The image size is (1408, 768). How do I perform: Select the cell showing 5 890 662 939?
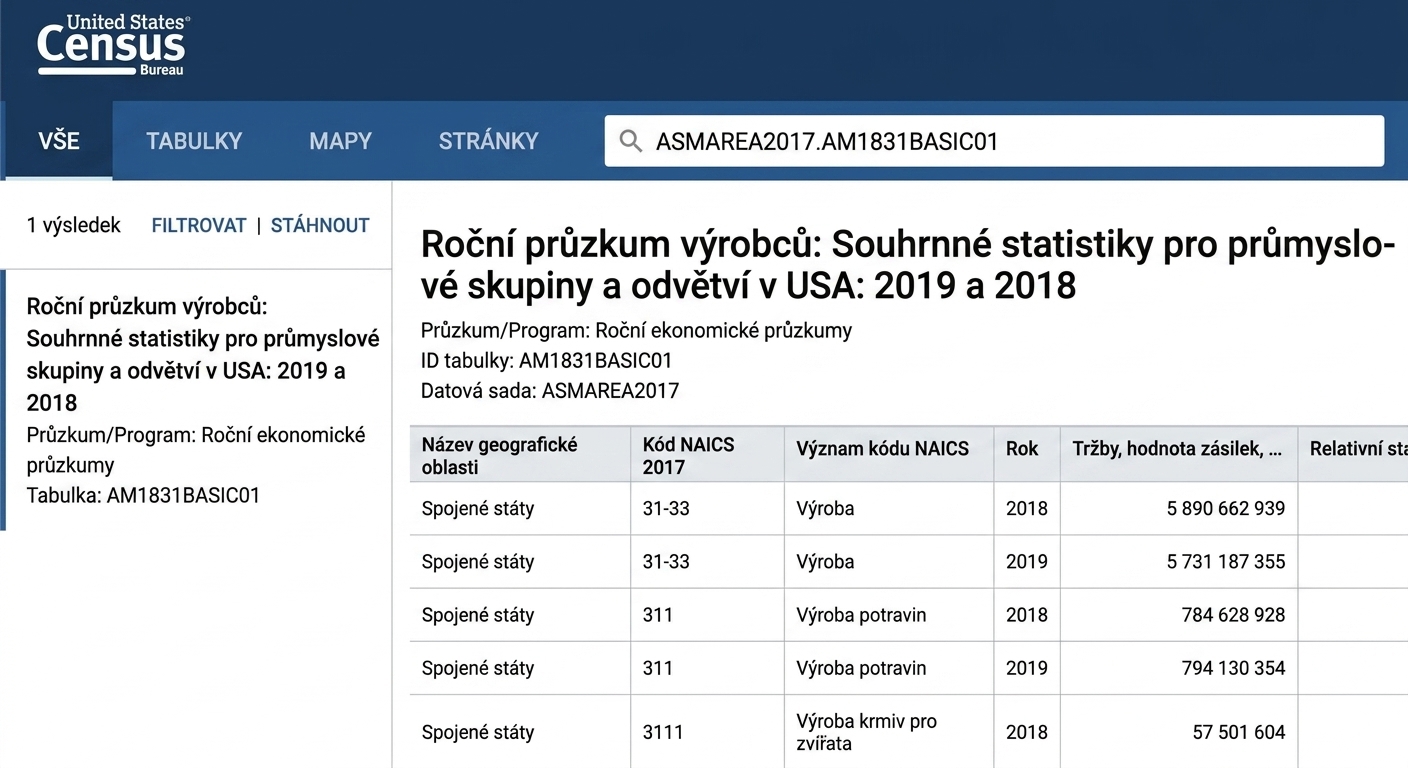(1179, 509)
